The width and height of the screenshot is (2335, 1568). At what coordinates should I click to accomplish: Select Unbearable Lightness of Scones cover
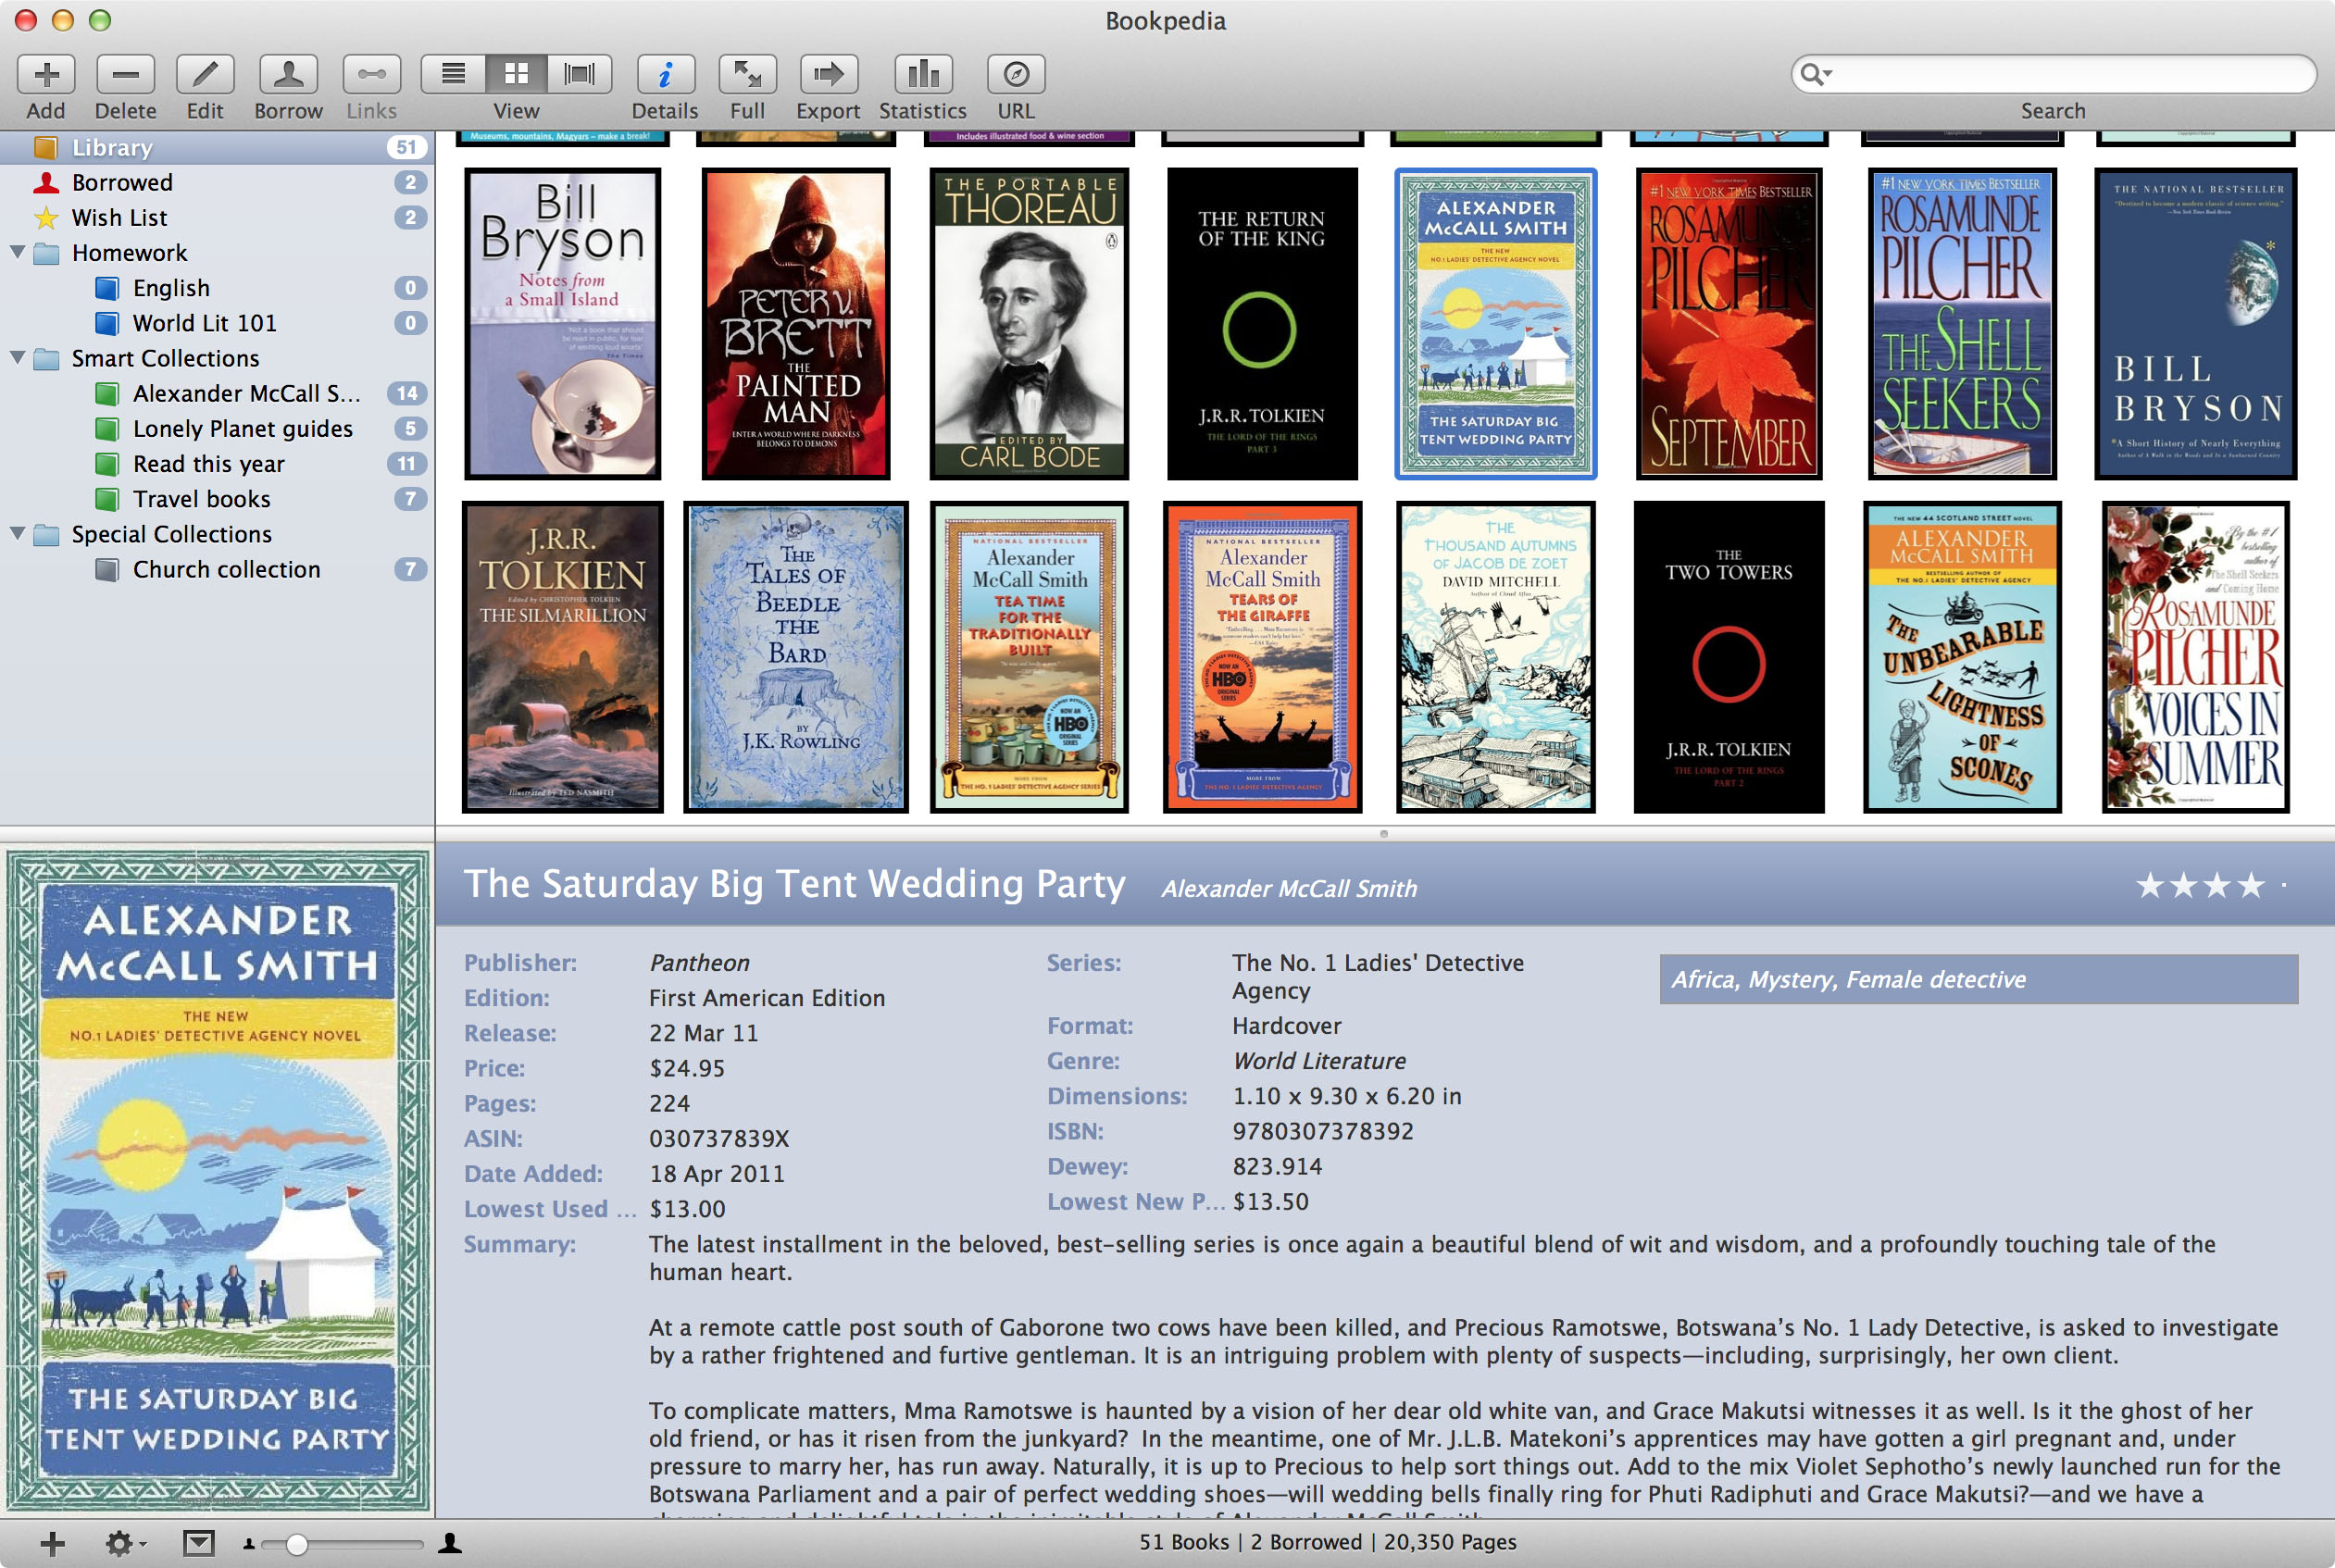(1962, 657)
